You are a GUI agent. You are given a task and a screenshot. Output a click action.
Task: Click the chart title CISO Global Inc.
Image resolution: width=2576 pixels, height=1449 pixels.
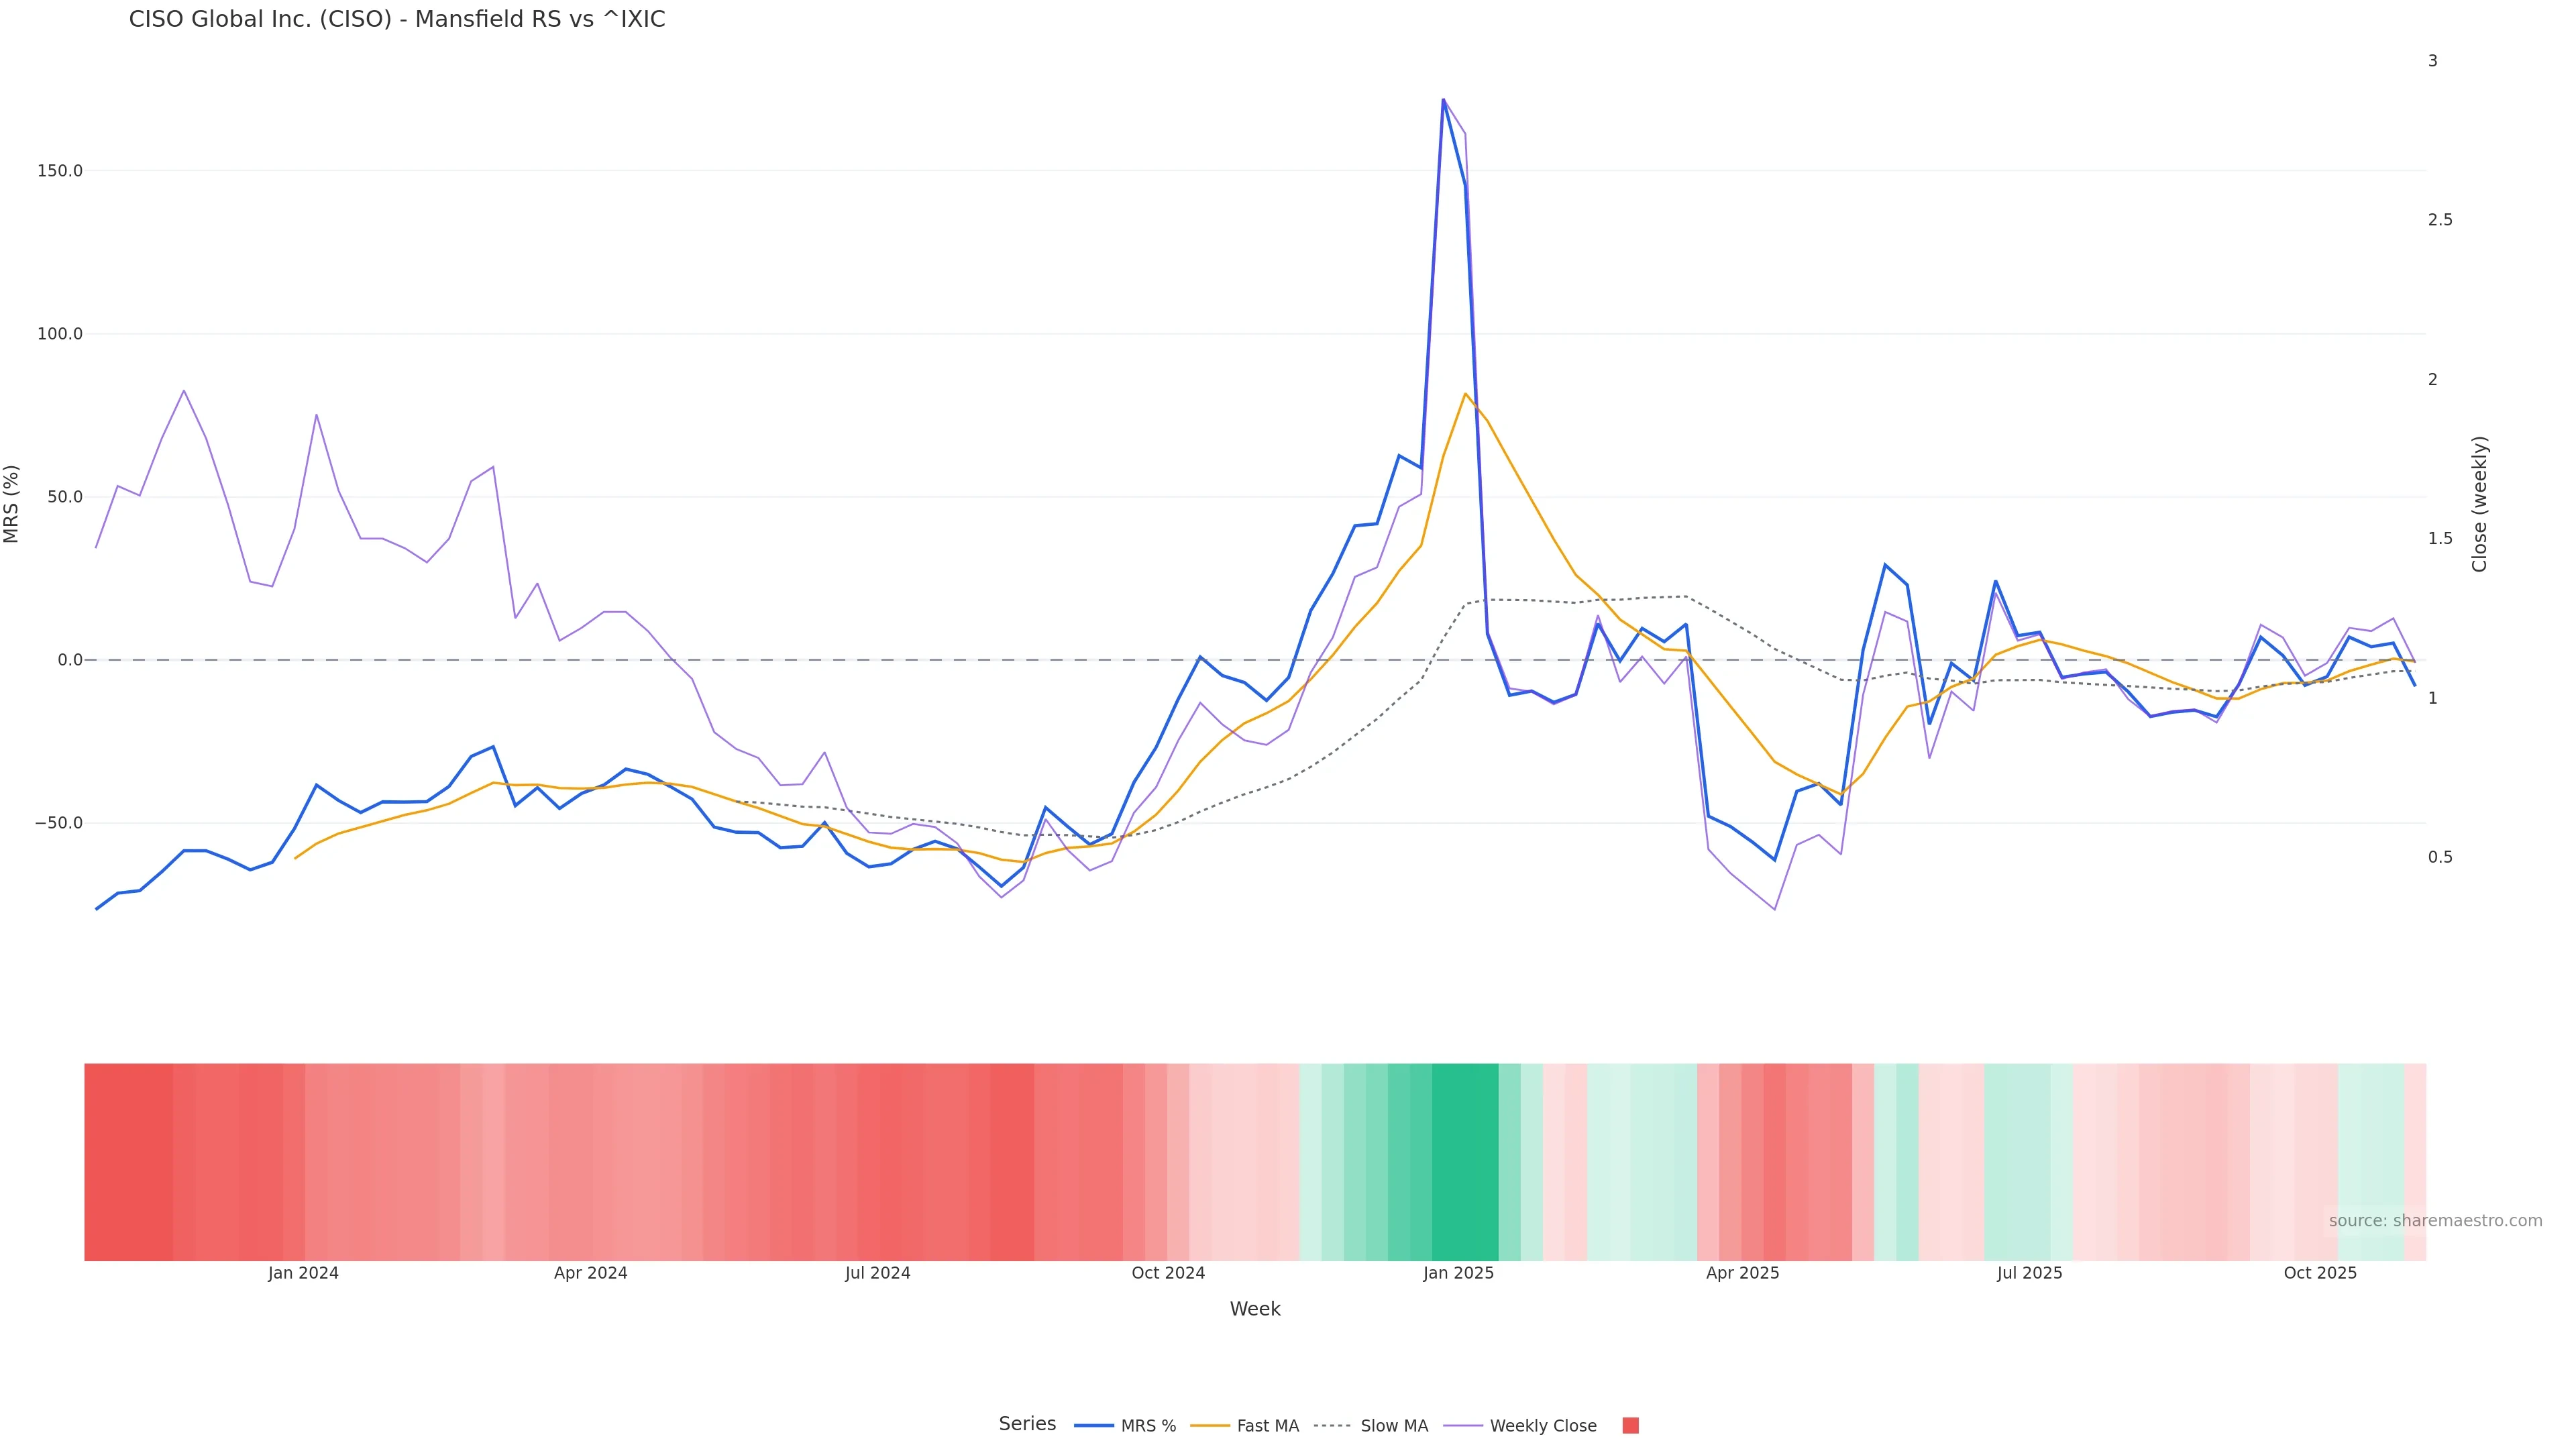pyautogui.click(x=397, y=19)
